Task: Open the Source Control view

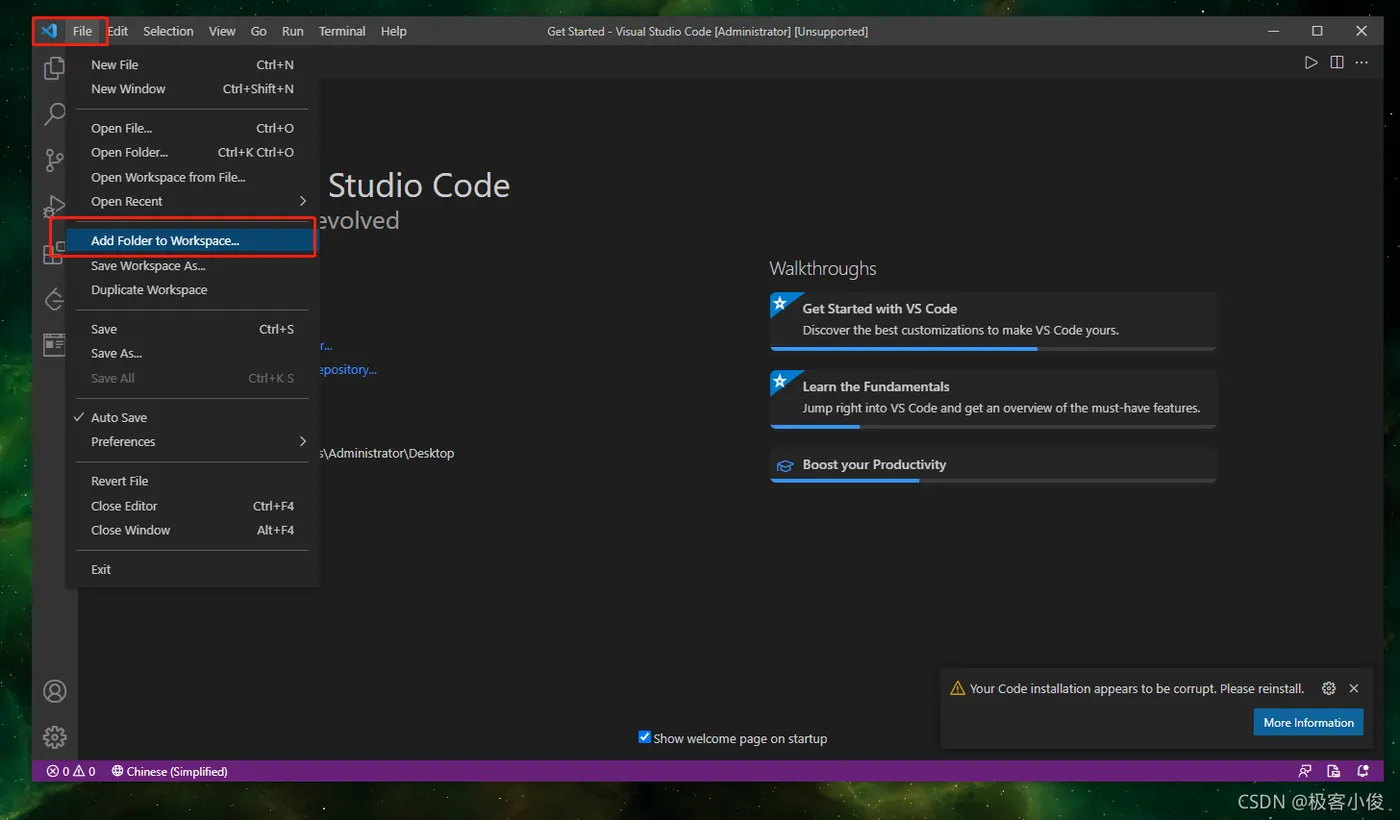Action: 54,160
